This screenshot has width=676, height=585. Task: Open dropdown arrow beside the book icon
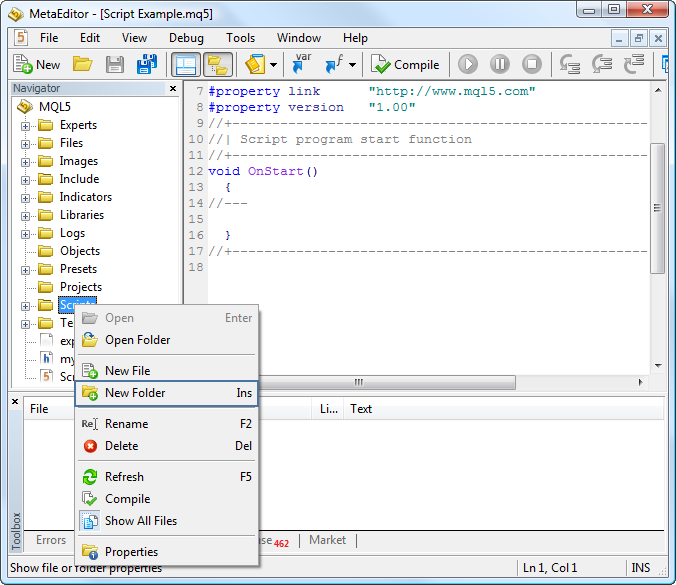[273, 65]
